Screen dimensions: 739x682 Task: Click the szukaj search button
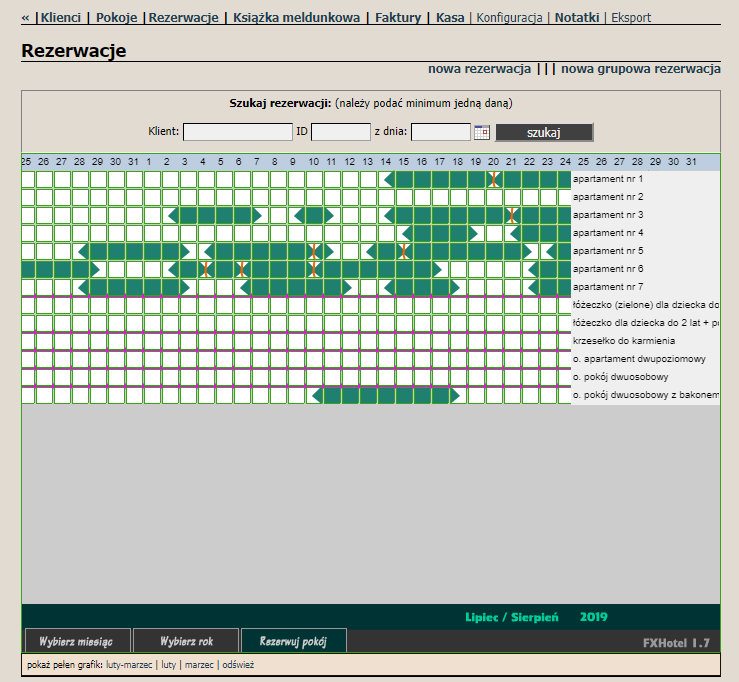pyautogui.click(x=544, y=132)
